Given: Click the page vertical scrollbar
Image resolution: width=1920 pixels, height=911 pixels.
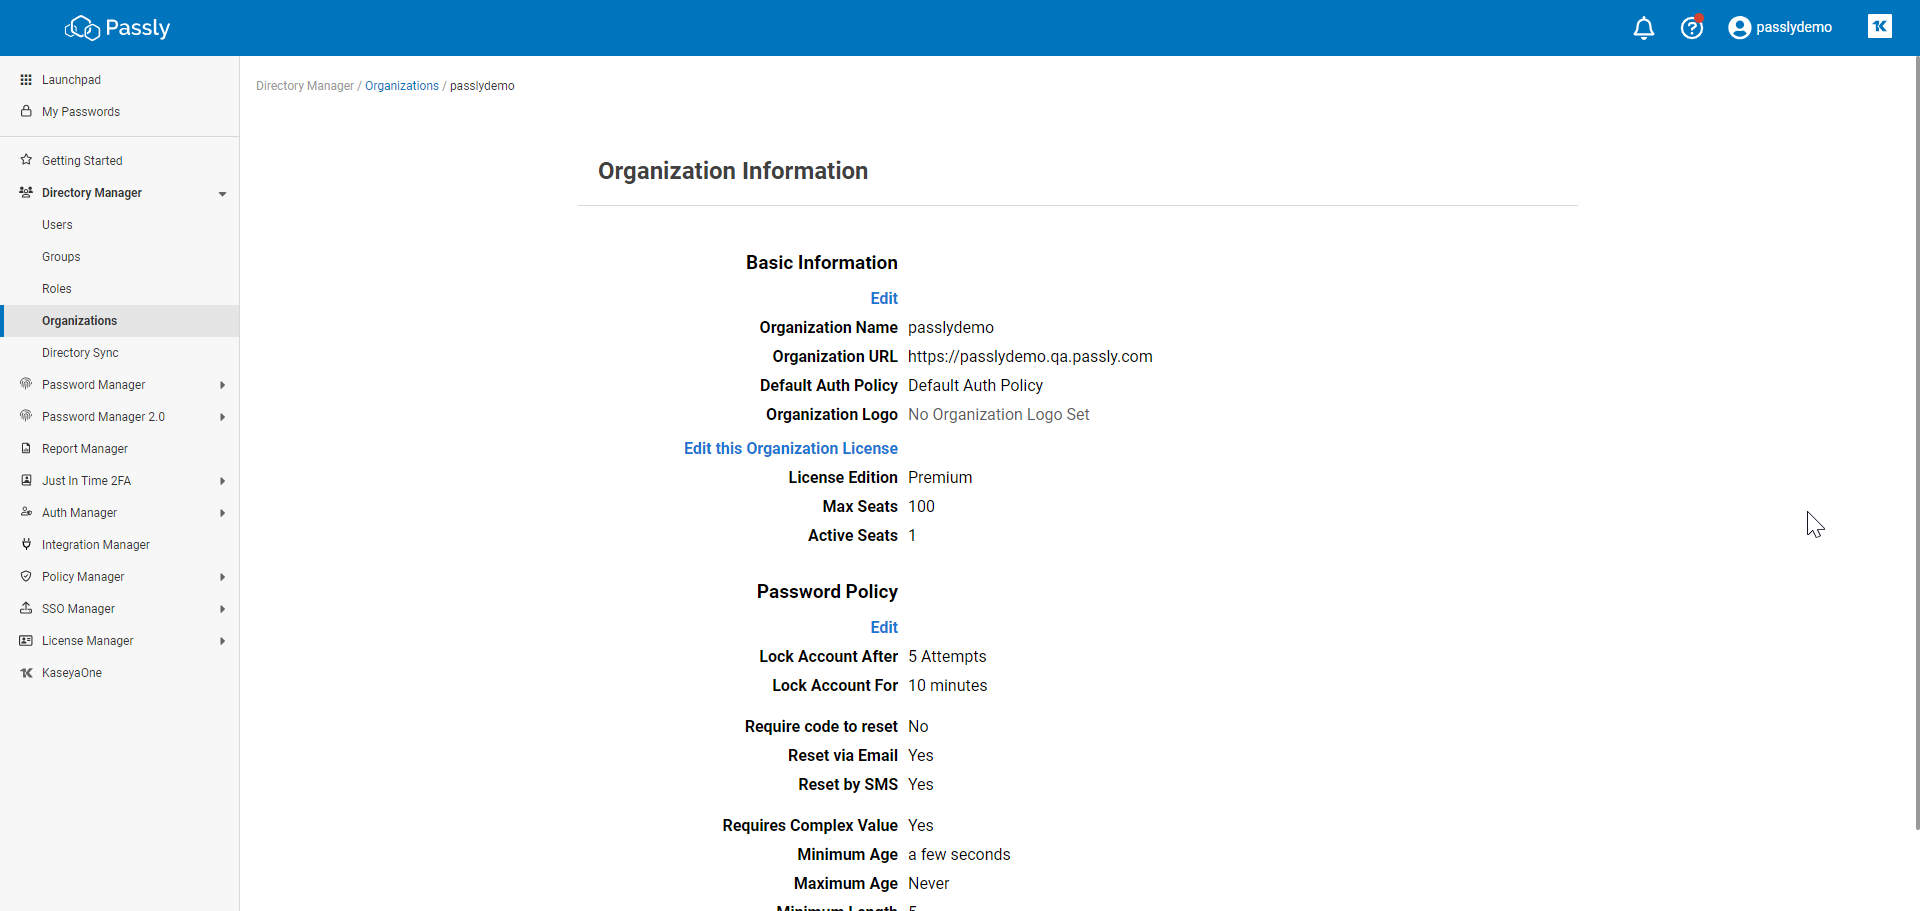Looking at the screenshot, I should [1916, 443].
